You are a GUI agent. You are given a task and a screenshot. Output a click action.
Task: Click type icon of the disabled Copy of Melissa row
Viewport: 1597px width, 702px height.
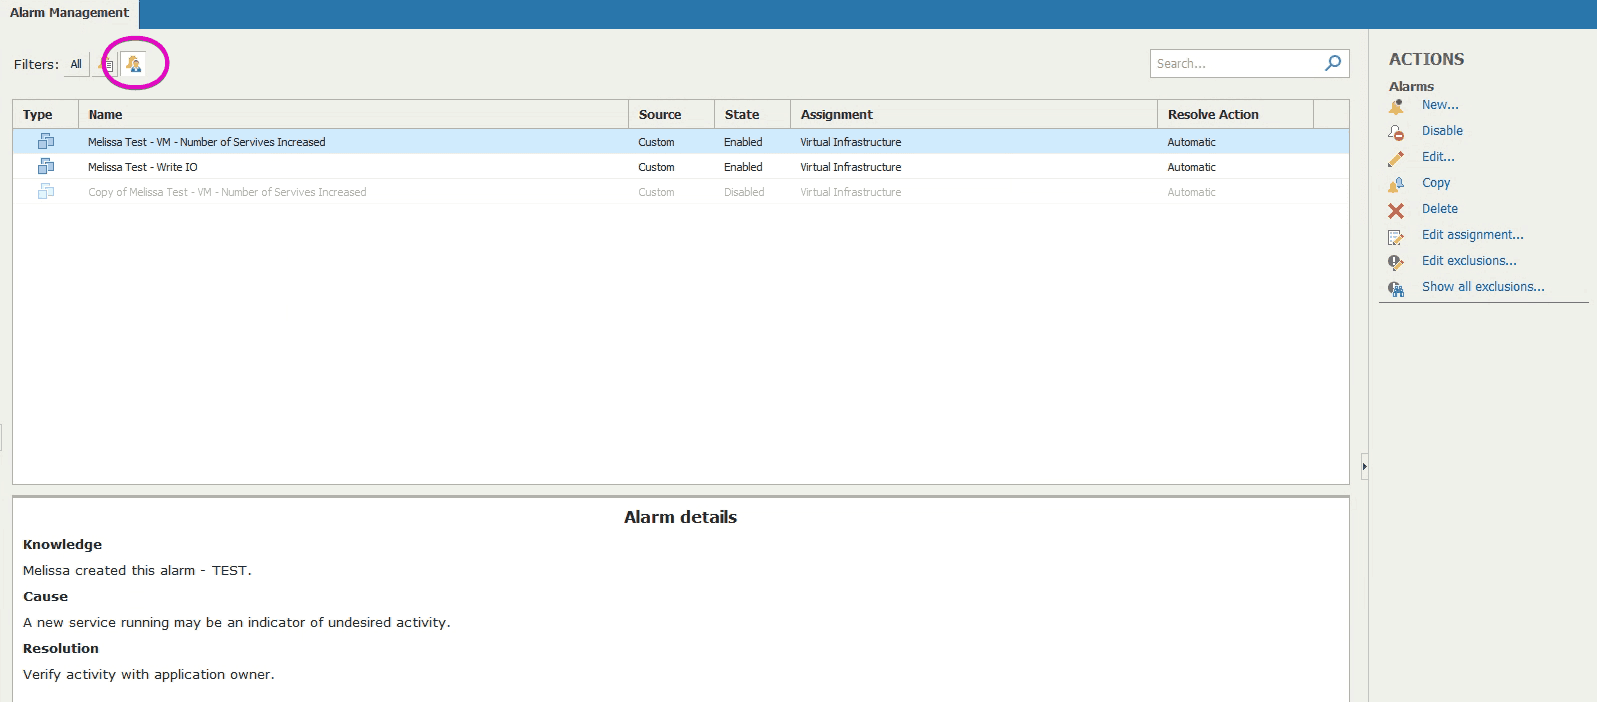coord(46,192)
